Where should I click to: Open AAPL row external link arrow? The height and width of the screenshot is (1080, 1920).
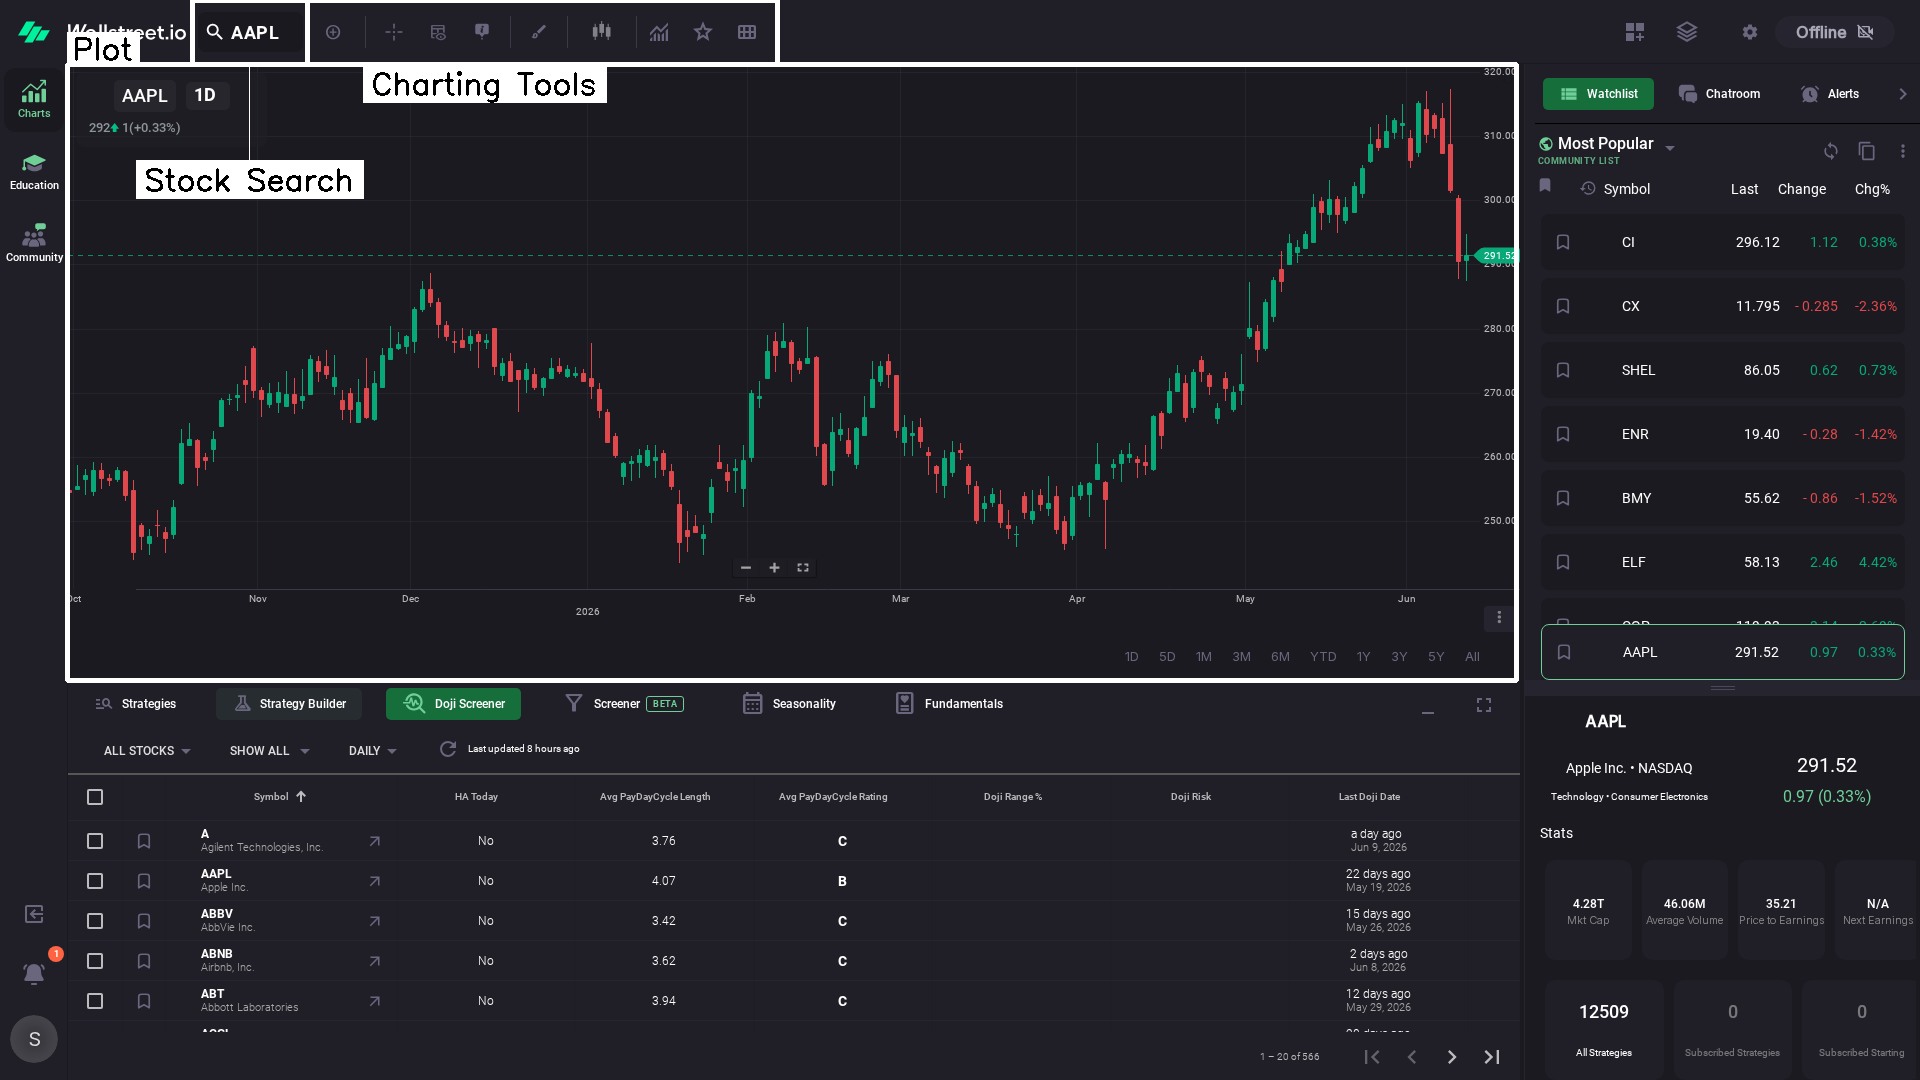point(374,881)
